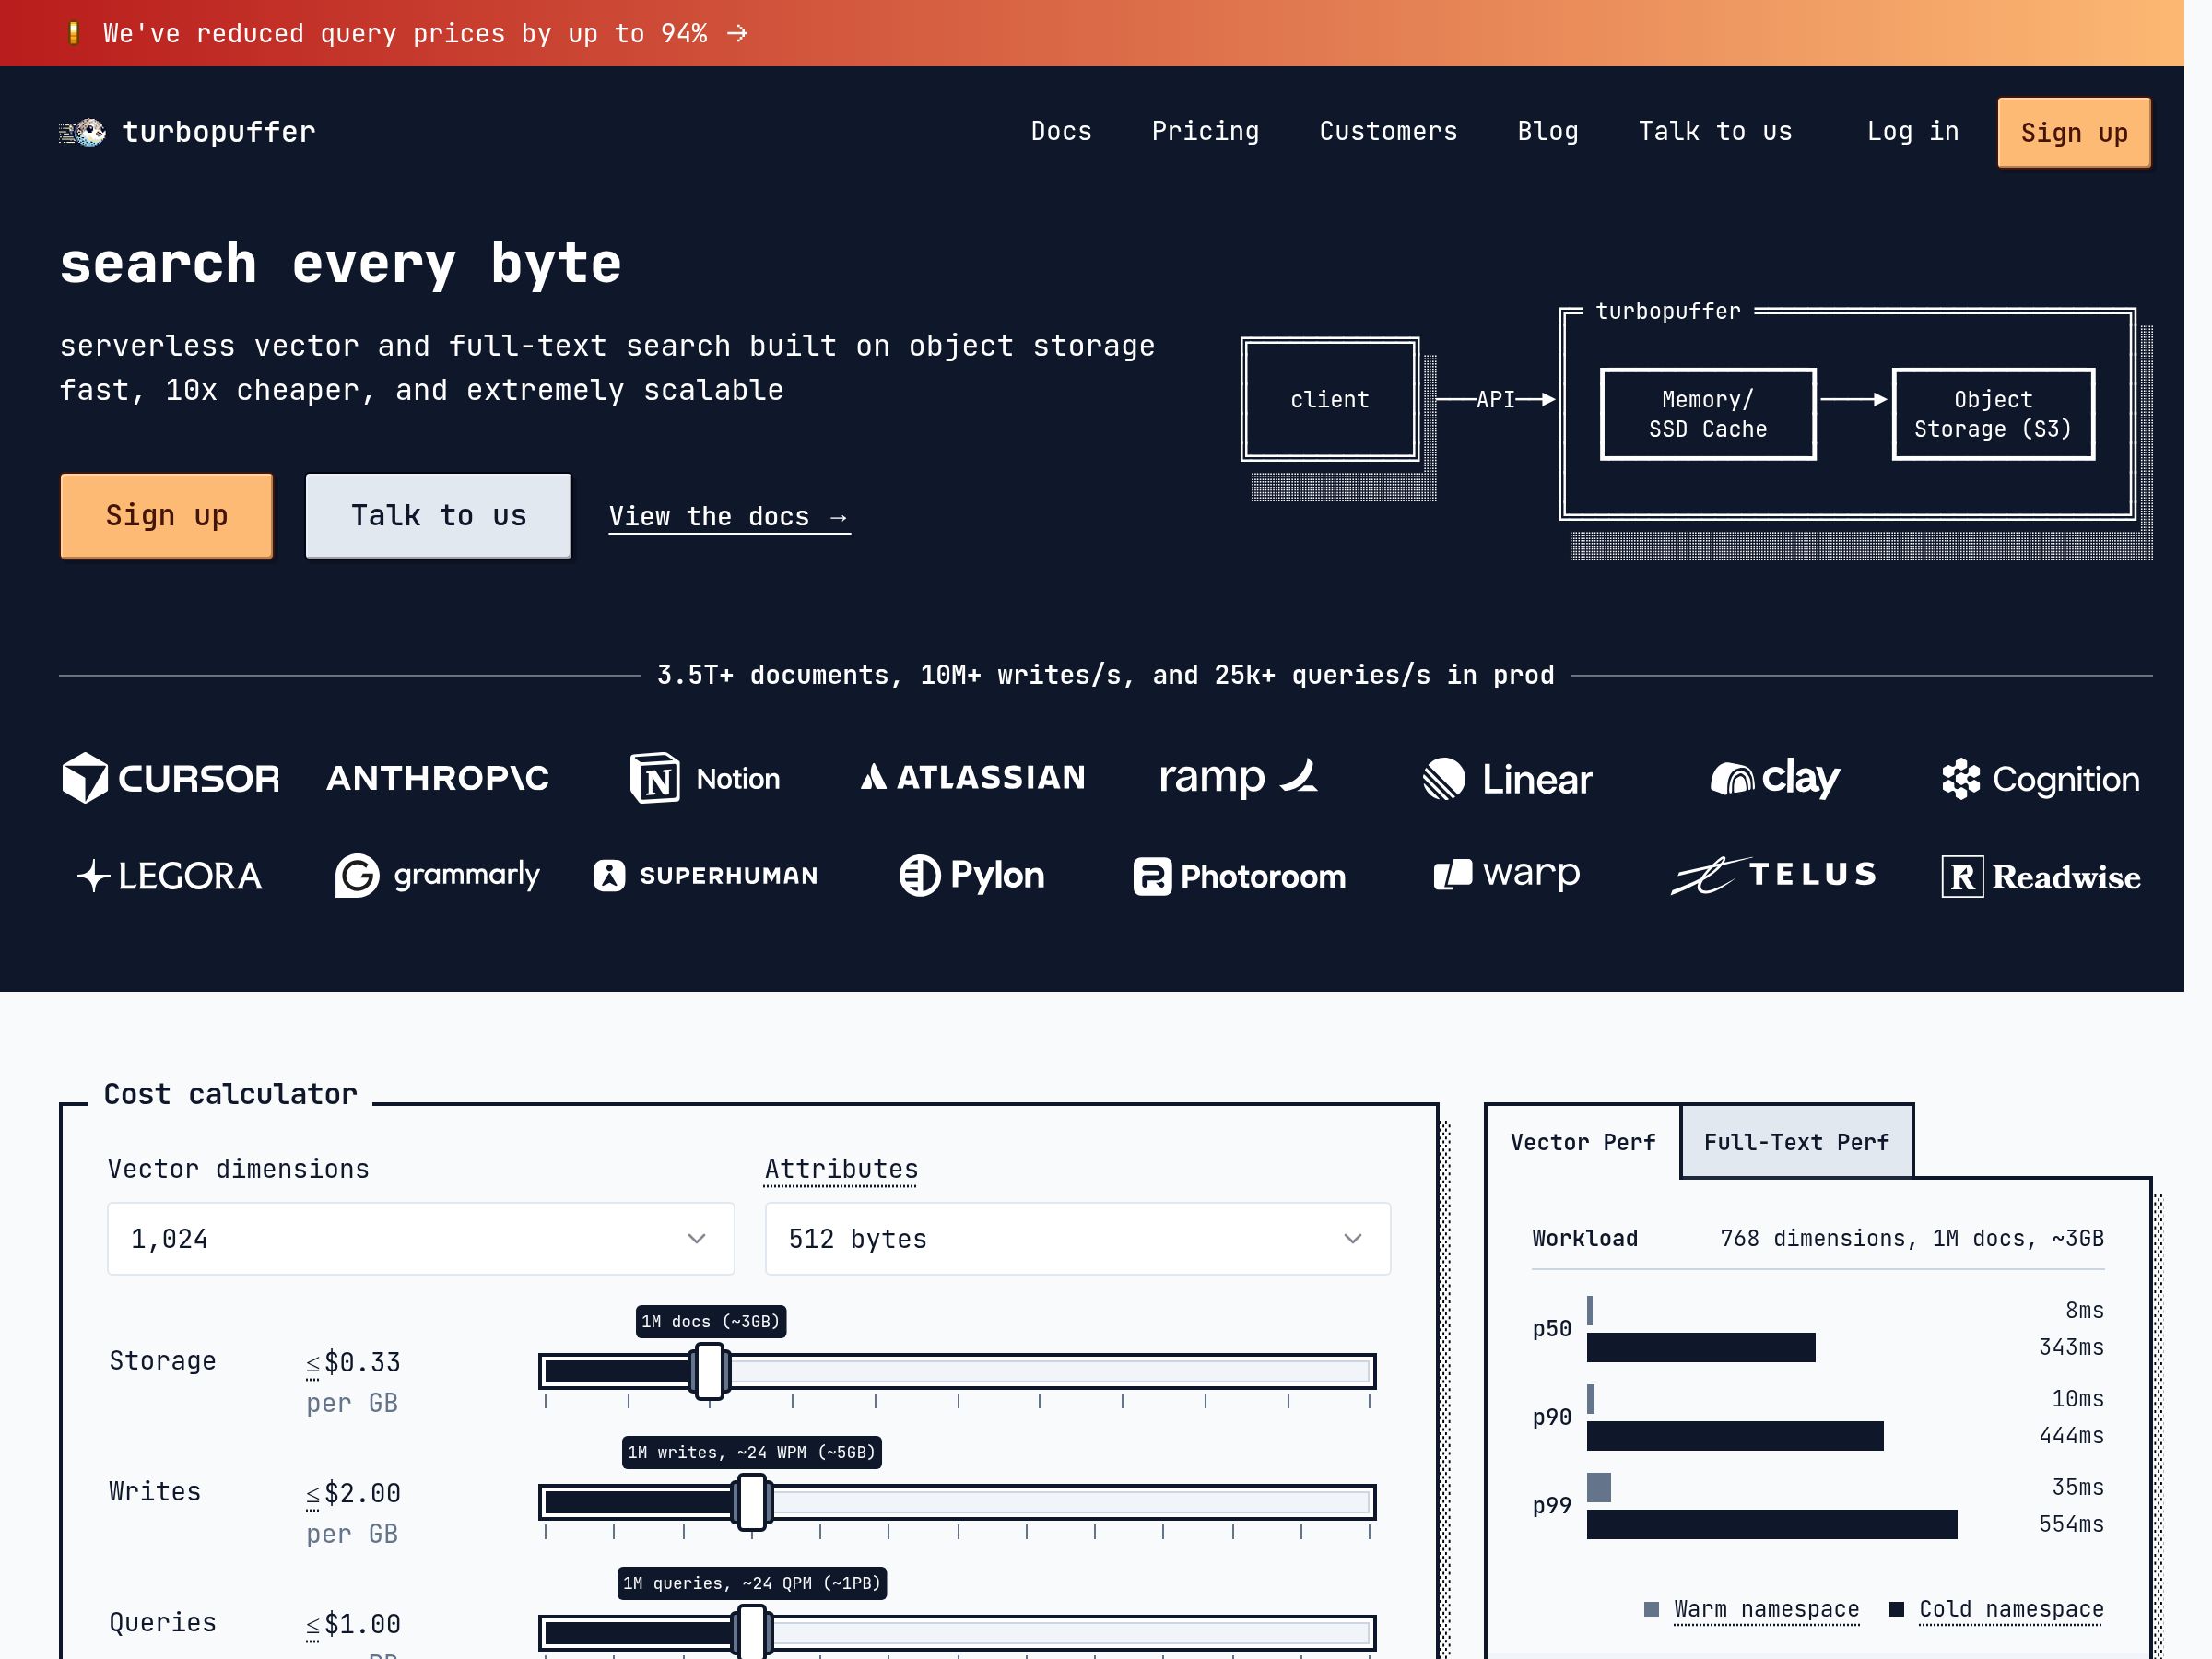Click the Pylon circle logo icon
Viewport: 2212px width, 1659px height.
[919, 876]
